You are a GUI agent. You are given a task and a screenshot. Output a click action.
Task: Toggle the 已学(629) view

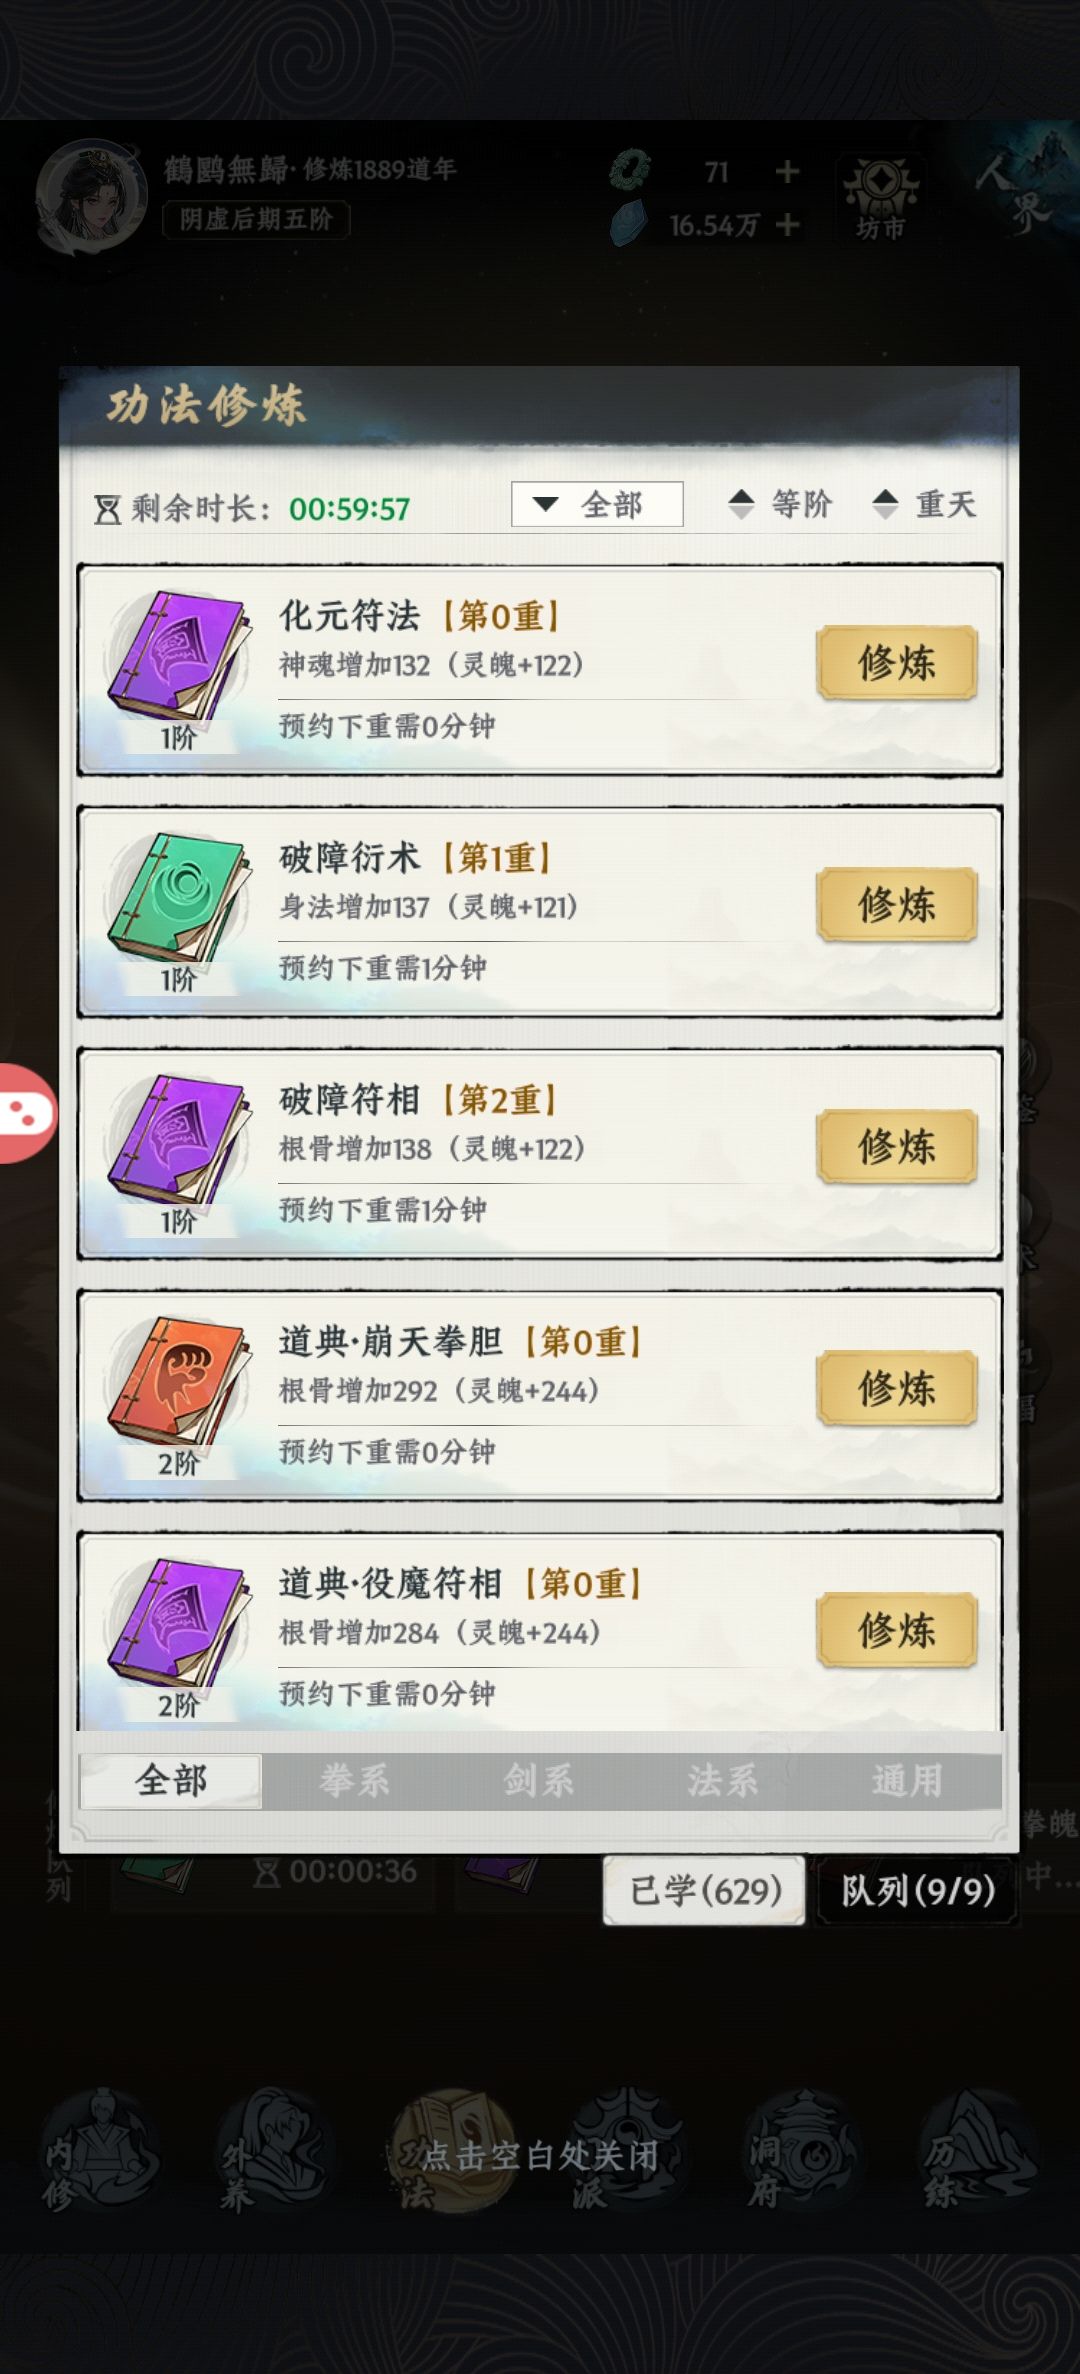coord(704,1890)
